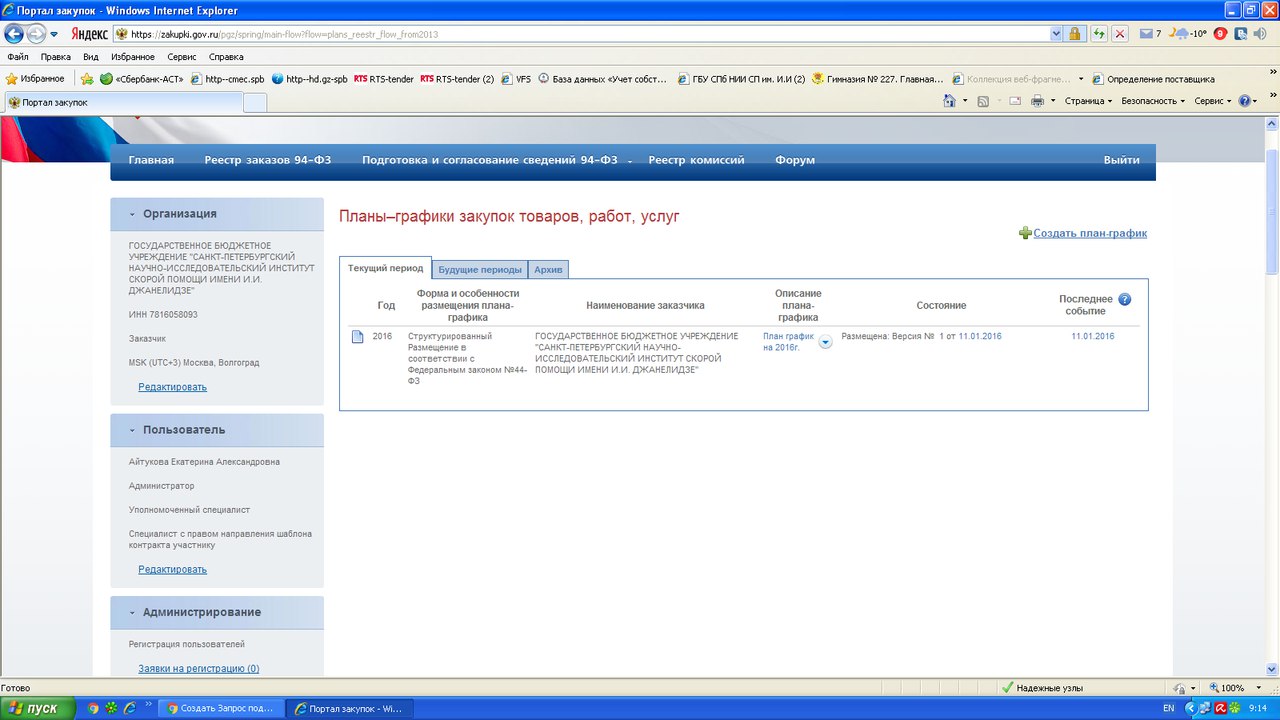1280x720 pixels.
Task: Click the green ICQ flower quick launch icon
Action: point(111,708)
